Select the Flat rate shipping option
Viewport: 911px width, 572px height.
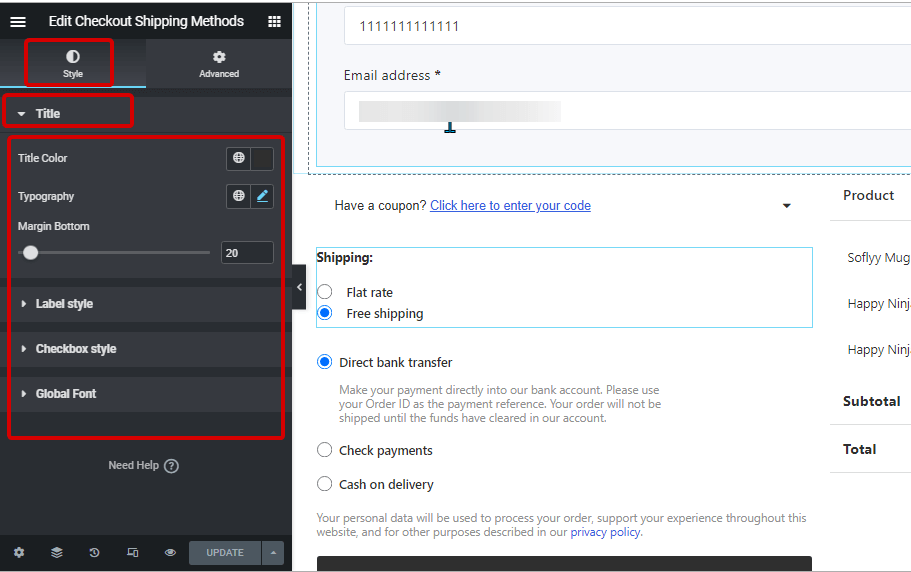325,292
